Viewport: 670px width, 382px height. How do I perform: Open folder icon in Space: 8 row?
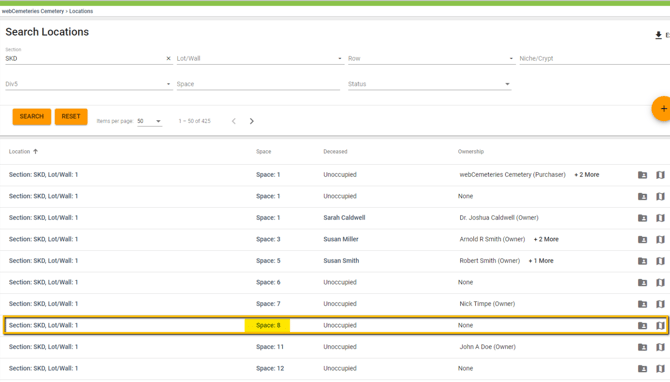coord(642,326)
